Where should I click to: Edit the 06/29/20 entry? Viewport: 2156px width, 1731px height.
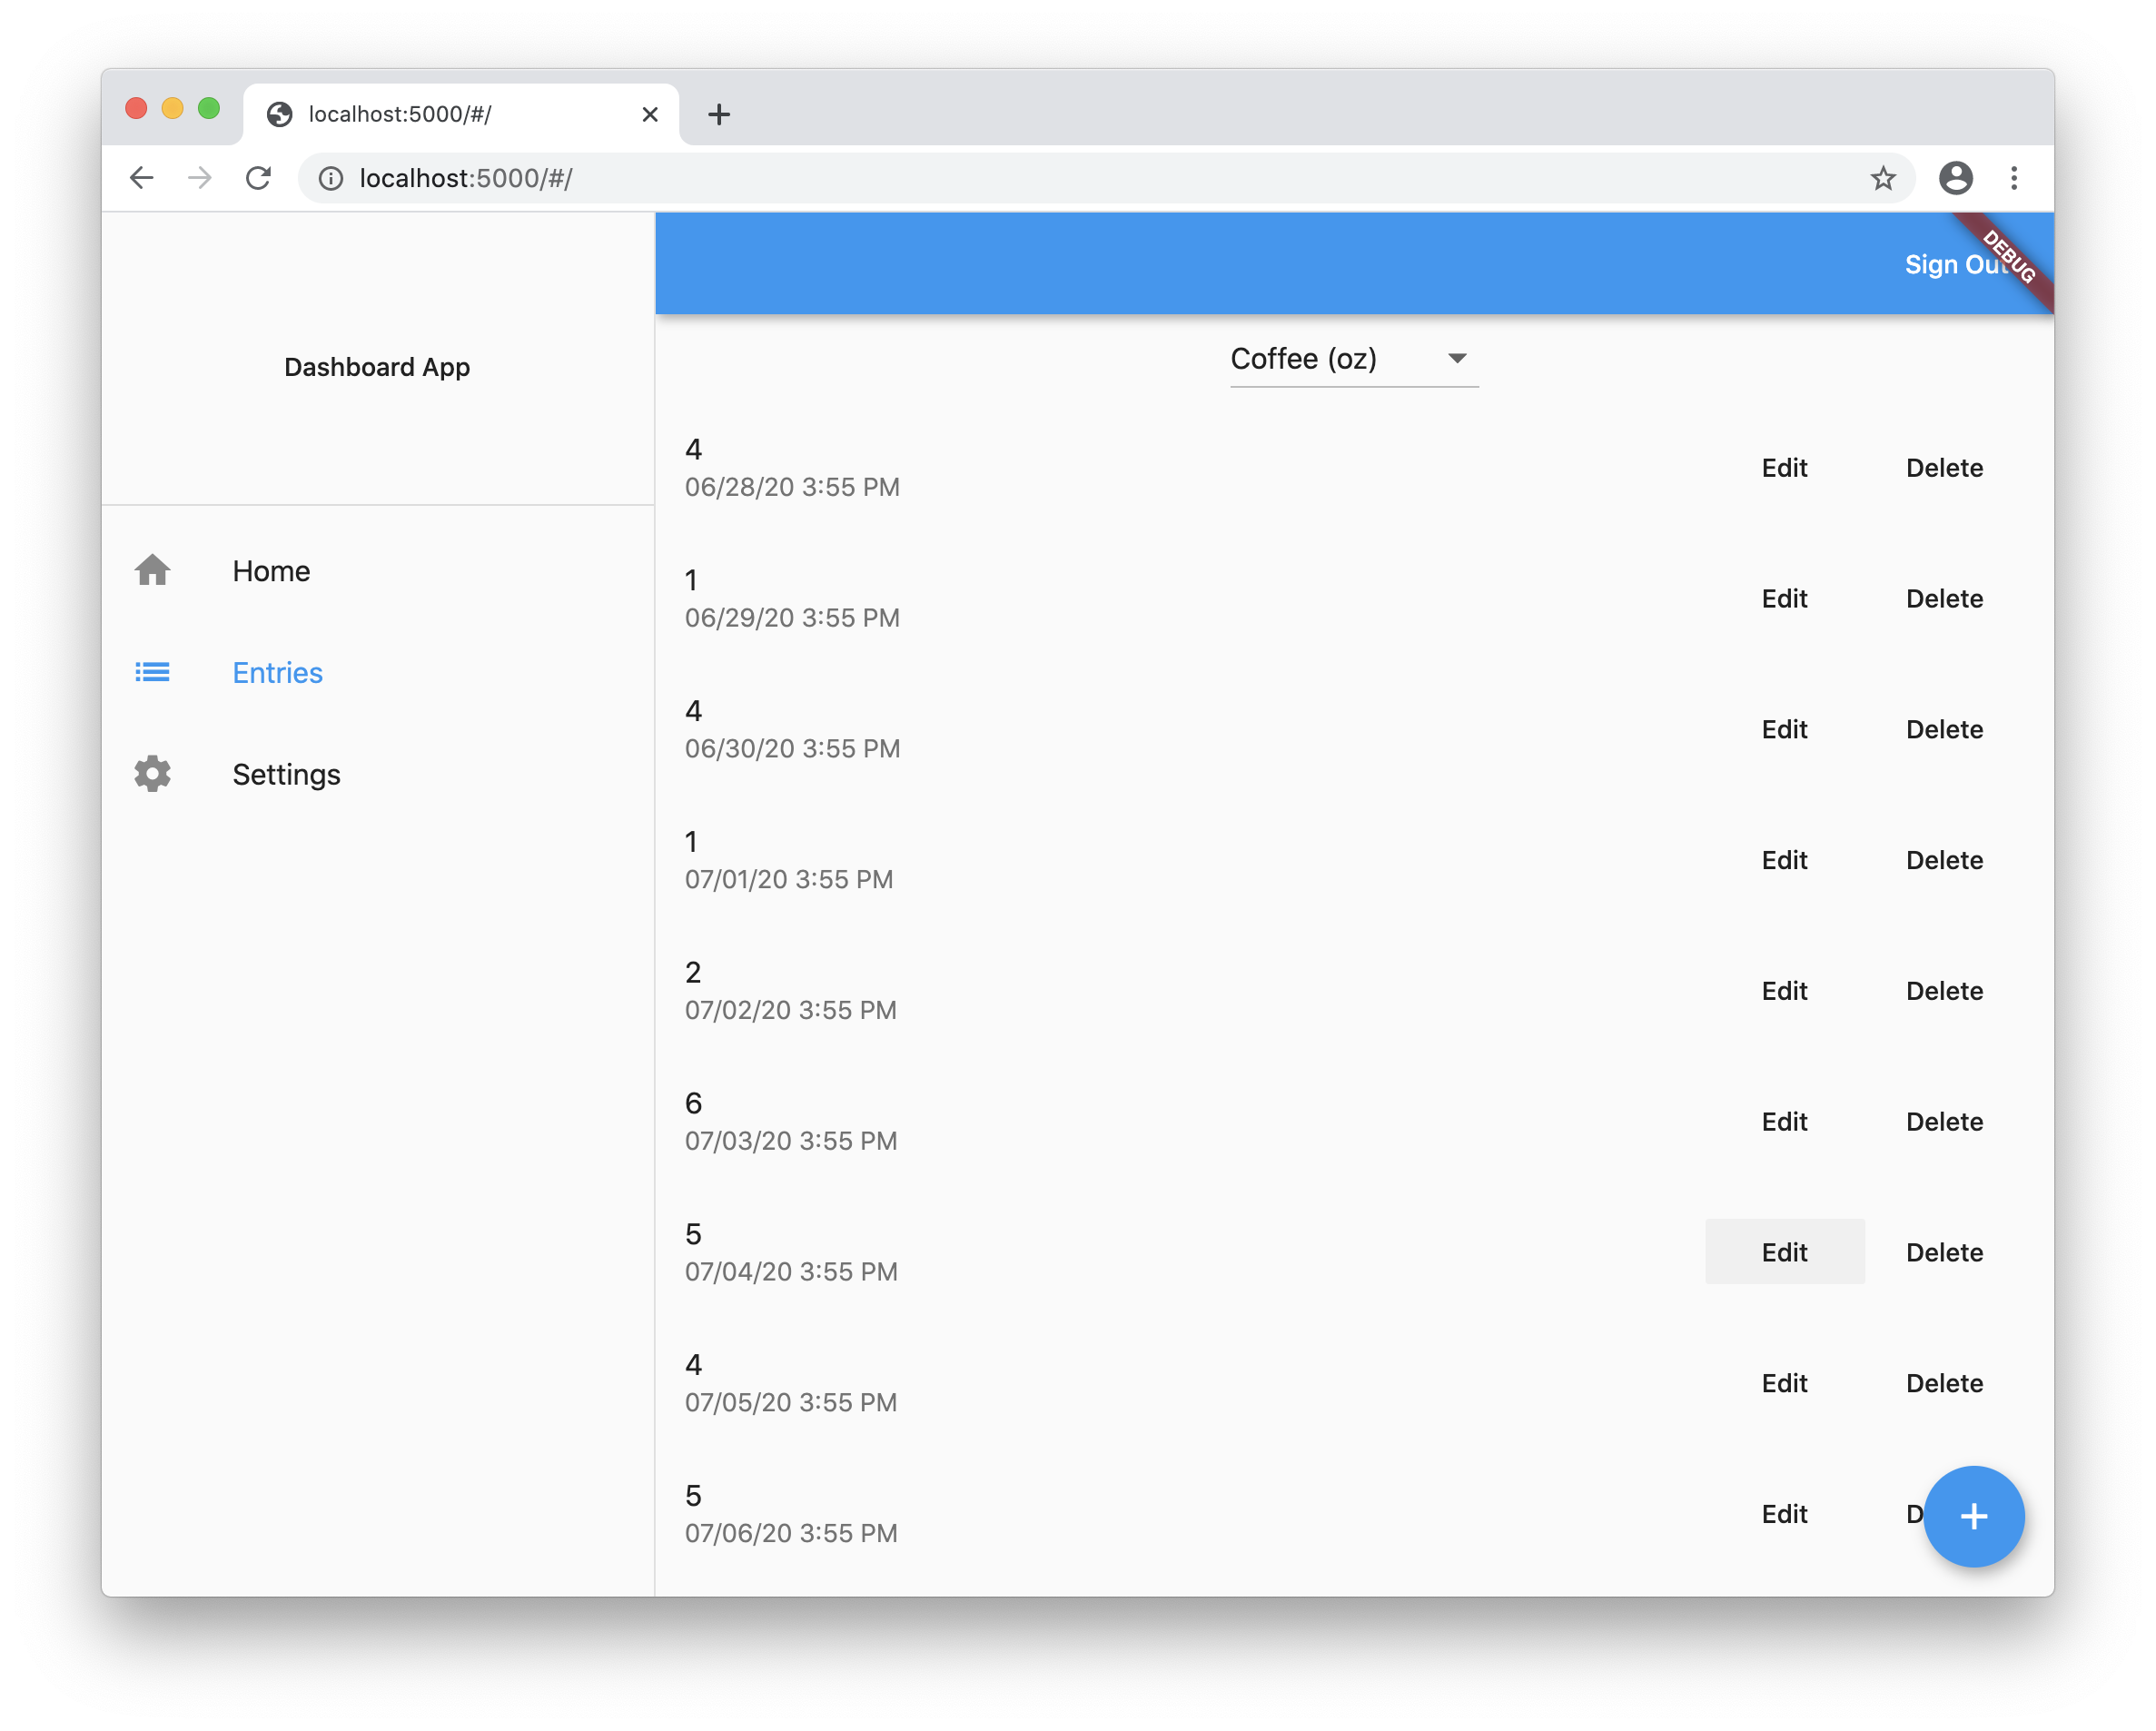[x=1784, y=599]
